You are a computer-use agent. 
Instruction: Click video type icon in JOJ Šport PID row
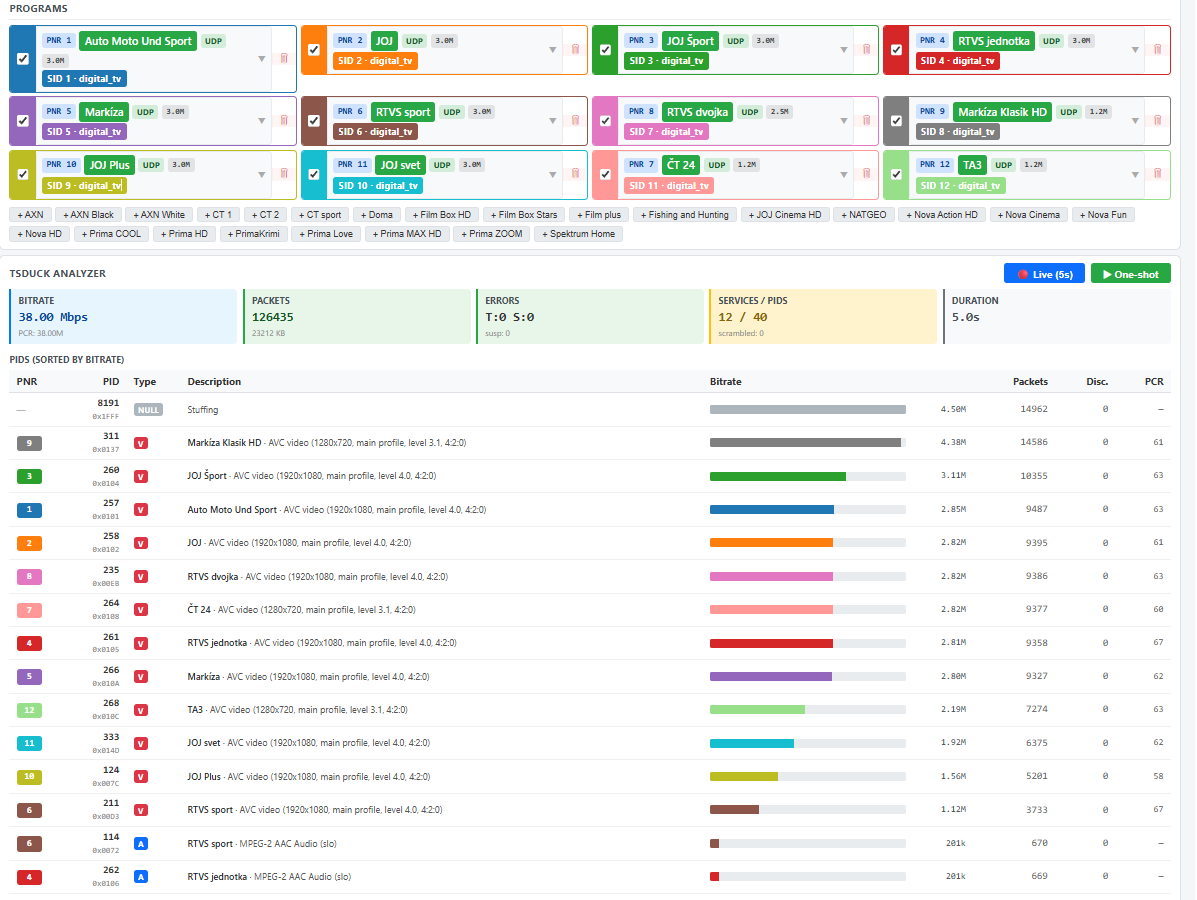[141, 476]
